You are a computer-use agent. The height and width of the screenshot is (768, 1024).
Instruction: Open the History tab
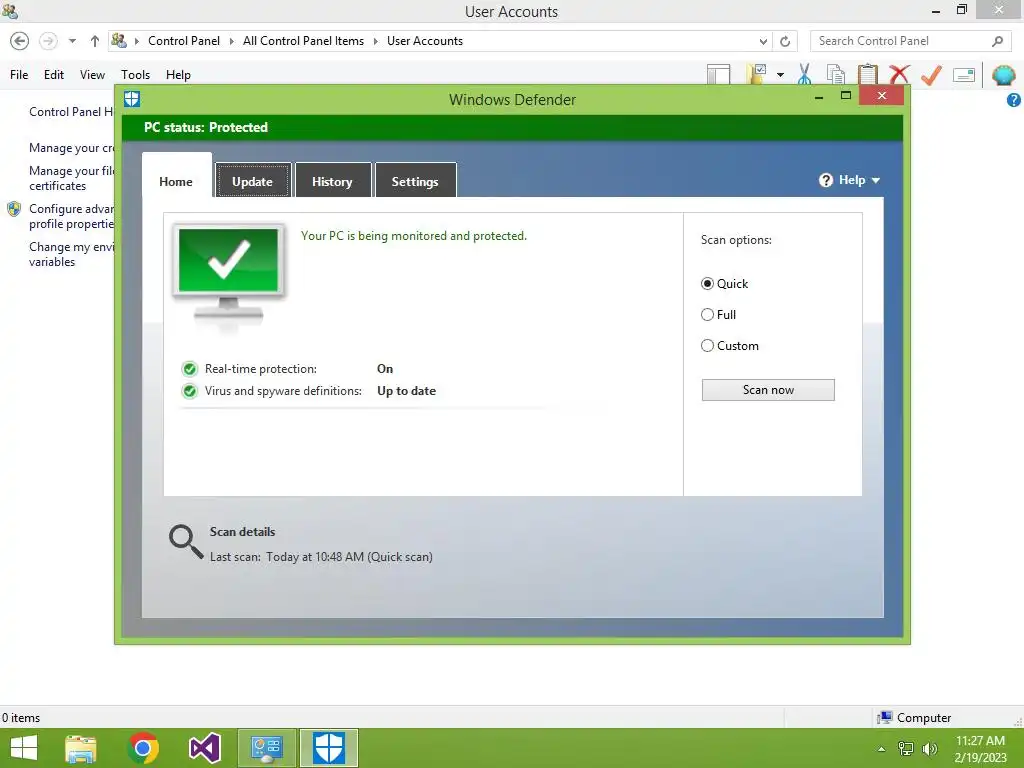click(x=332, y=181)
